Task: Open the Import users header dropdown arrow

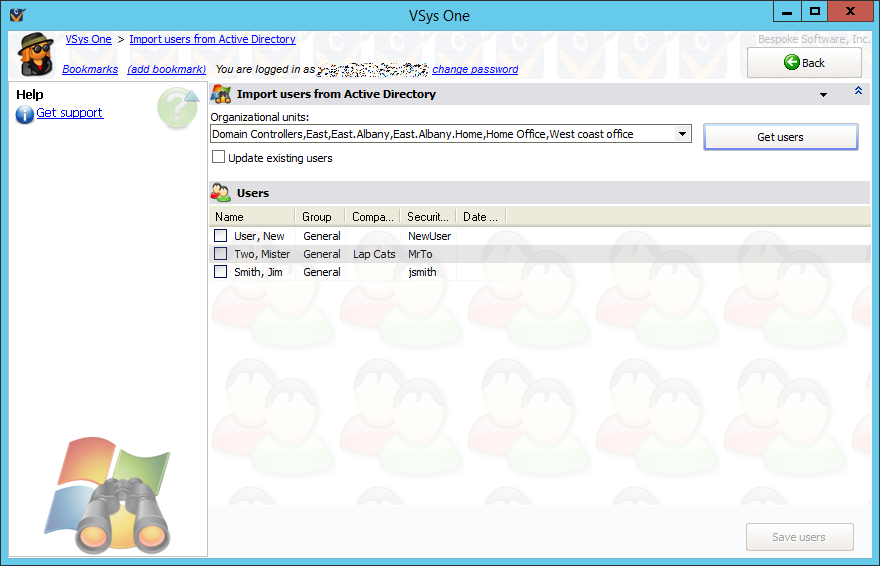Action: 823,95
